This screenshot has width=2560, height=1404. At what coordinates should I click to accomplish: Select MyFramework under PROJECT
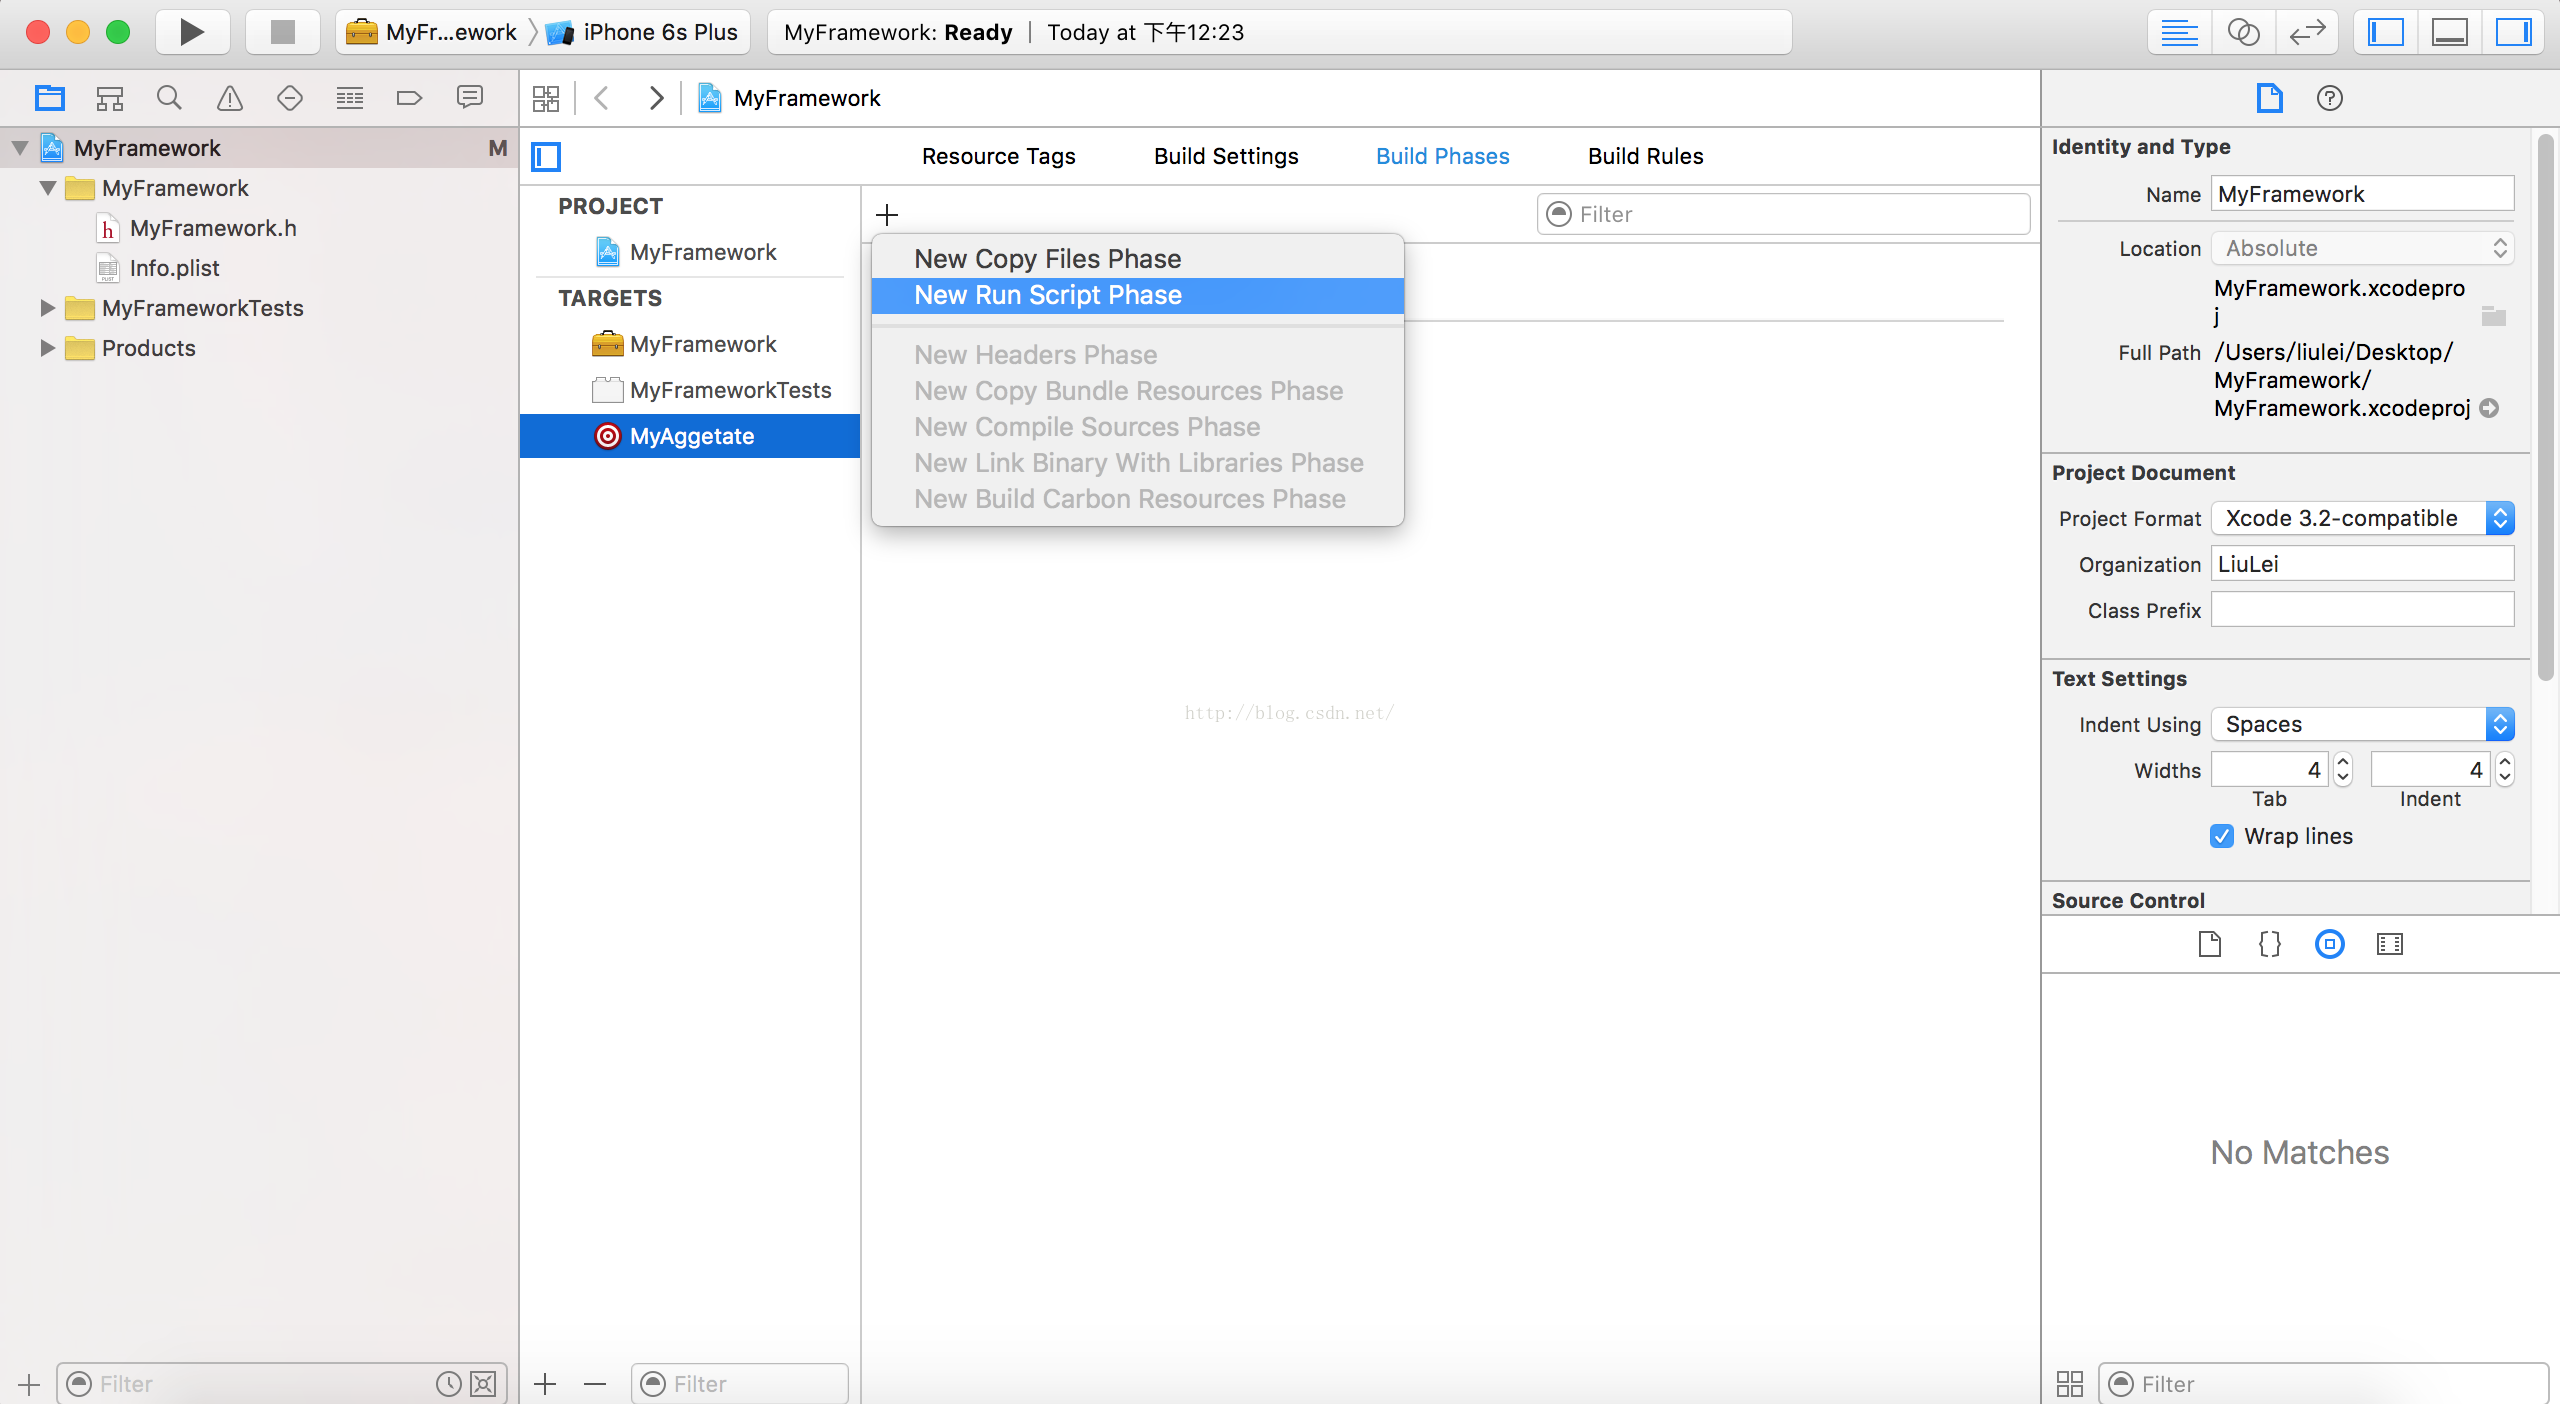tap(690, 252)
